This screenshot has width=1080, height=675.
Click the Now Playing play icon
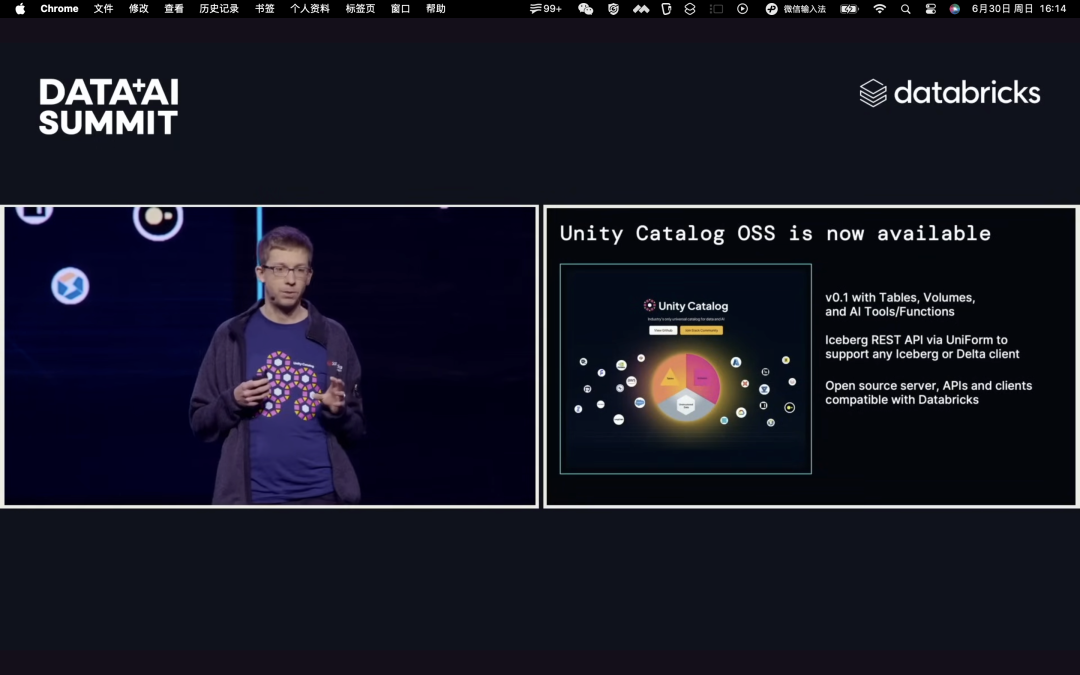(x=742, y=9)
